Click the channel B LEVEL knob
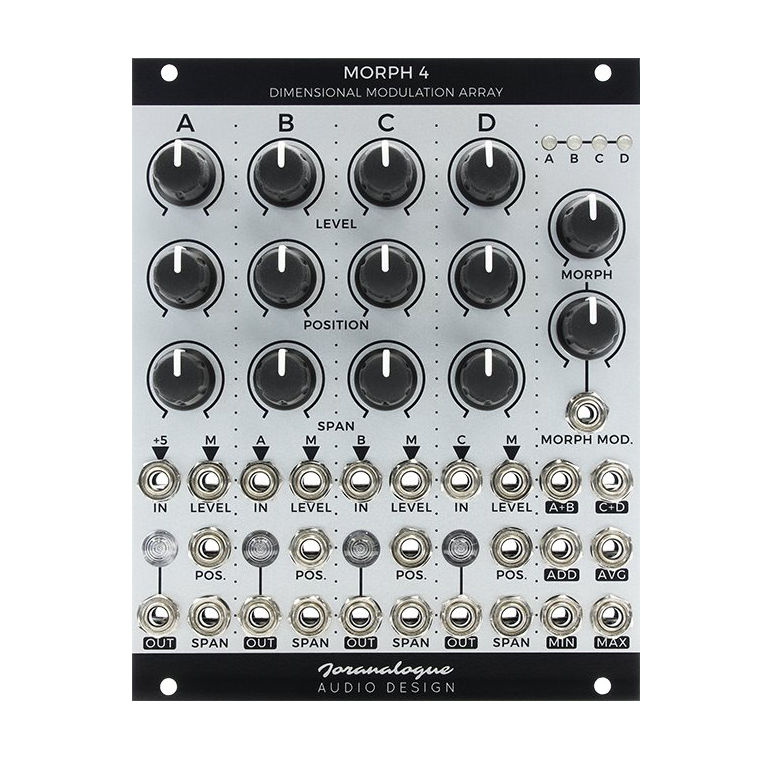 tap(286, 174)
